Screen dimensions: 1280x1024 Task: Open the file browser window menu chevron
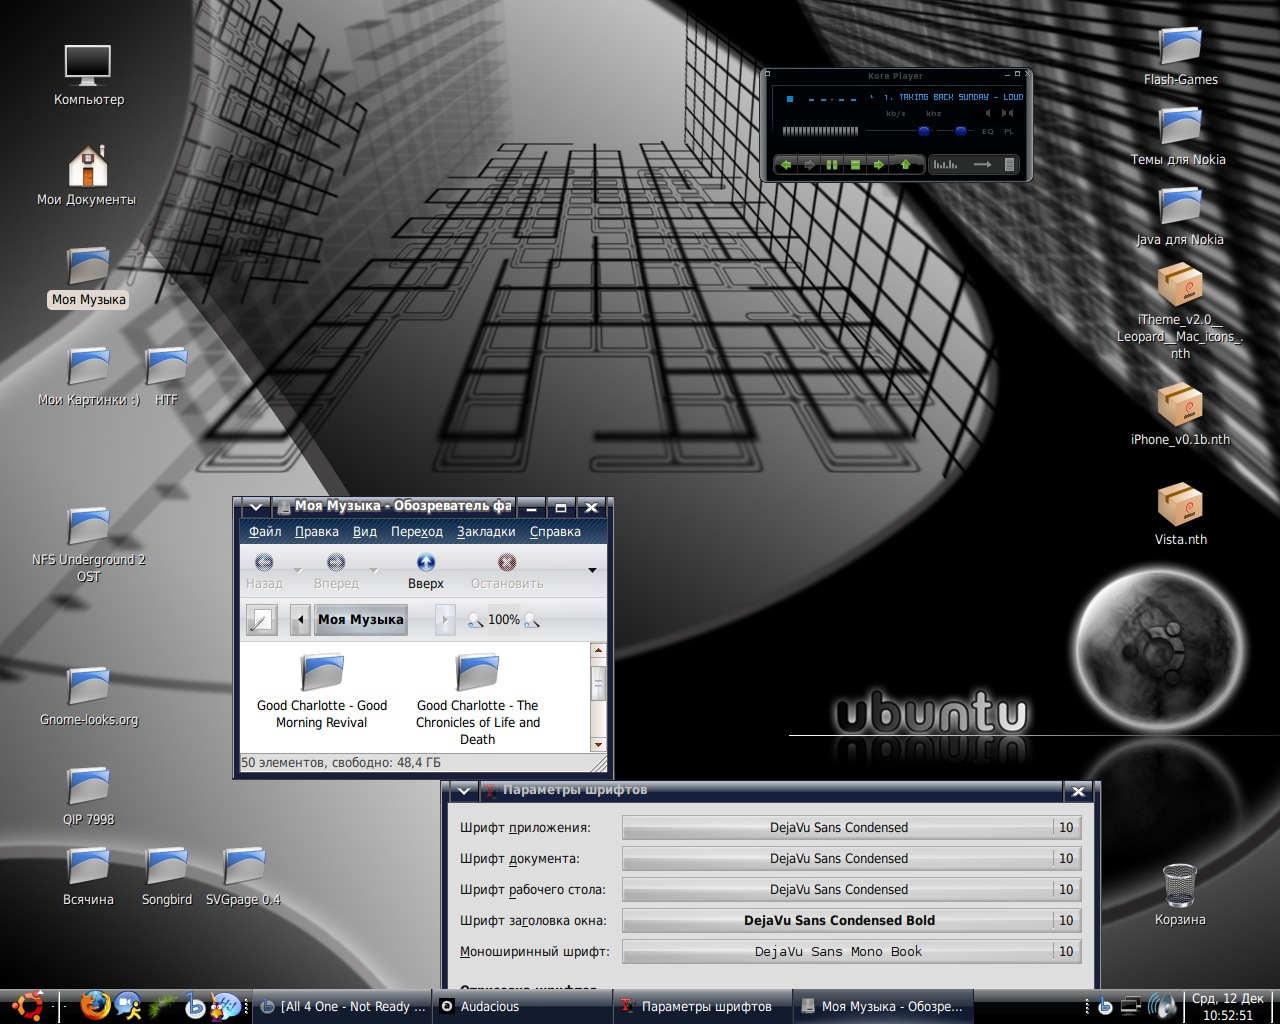pyautogui.click(x=255, y=507)
